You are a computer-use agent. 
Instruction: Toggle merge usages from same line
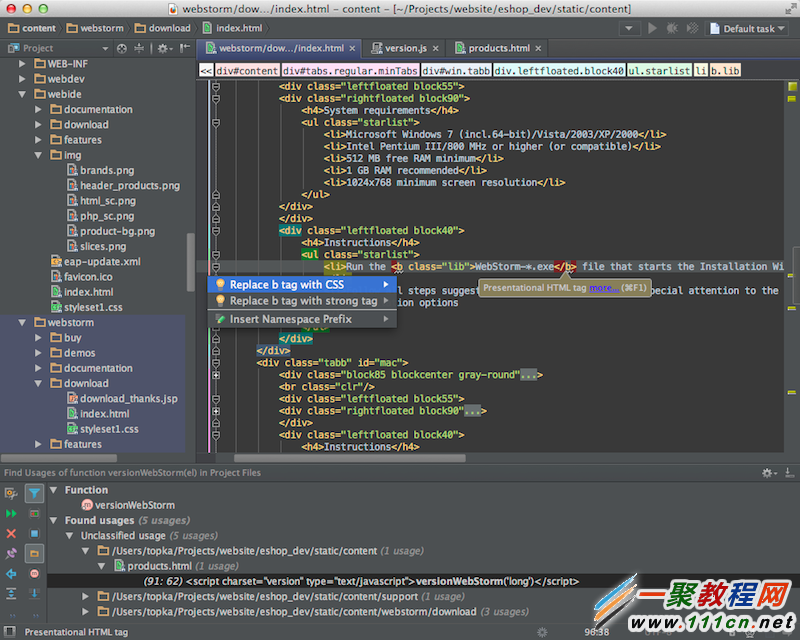[34, 513]
